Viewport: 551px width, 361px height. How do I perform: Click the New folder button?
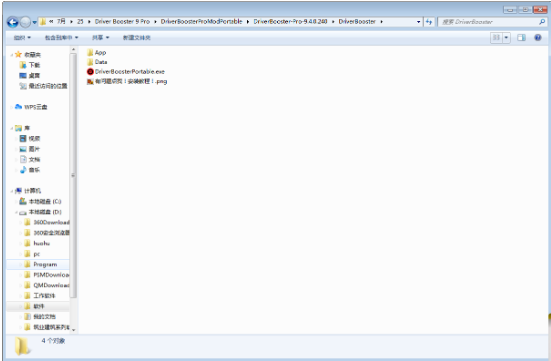pos(136,38)
